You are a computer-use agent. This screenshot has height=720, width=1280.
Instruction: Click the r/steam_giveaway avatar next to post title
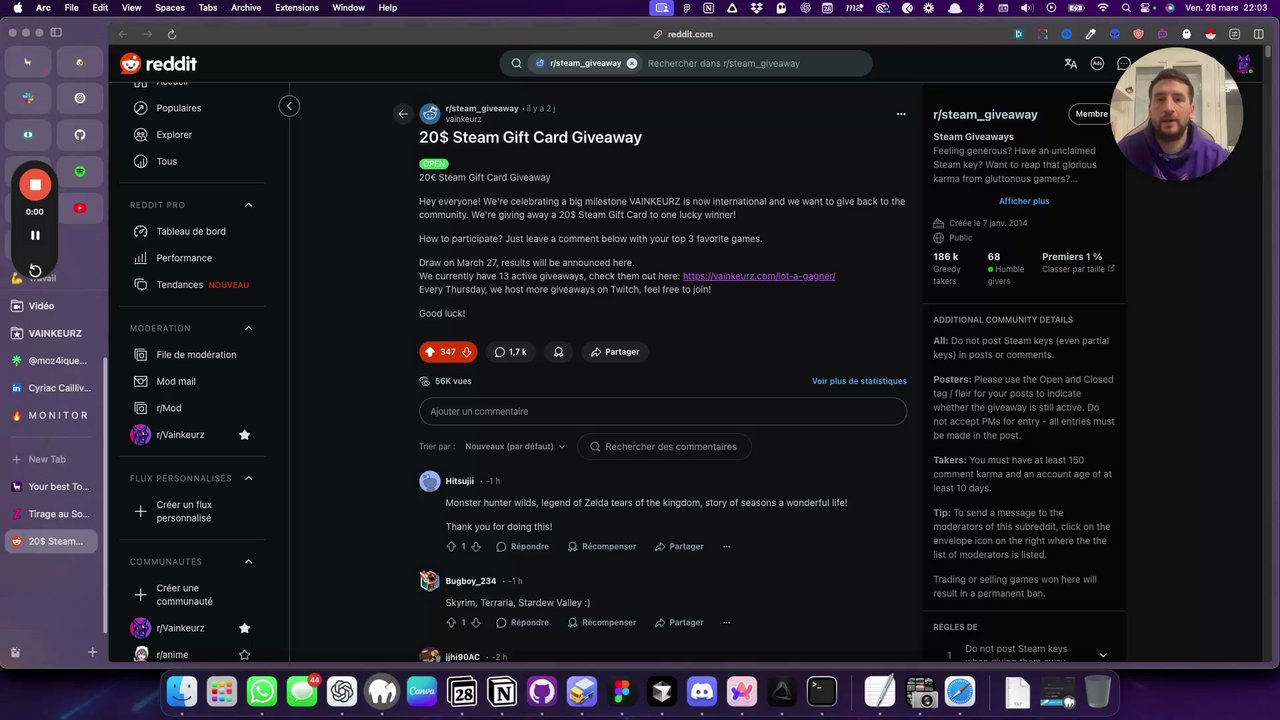430,114
